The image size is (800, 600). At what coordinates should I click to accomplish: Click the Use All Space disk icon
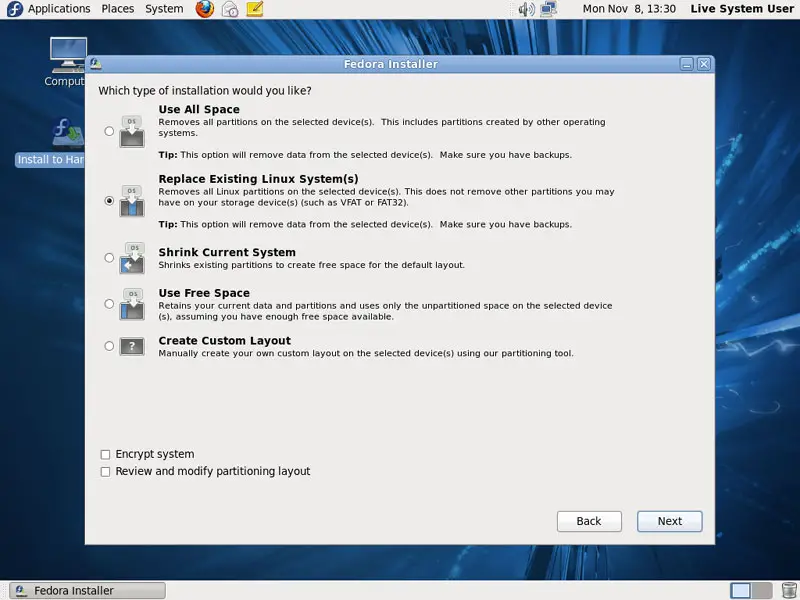(x=132, y=132)
